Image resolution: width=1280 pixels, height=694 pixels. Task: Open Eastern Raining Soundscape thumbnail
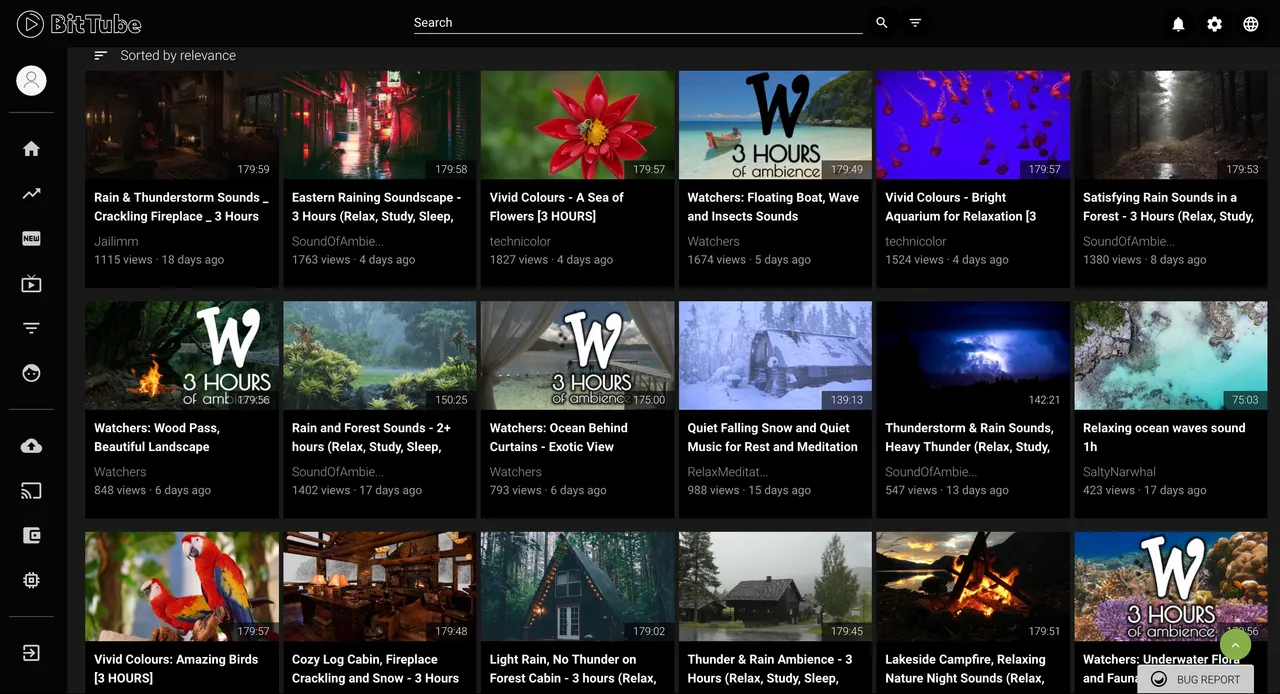tap(380, 125)
